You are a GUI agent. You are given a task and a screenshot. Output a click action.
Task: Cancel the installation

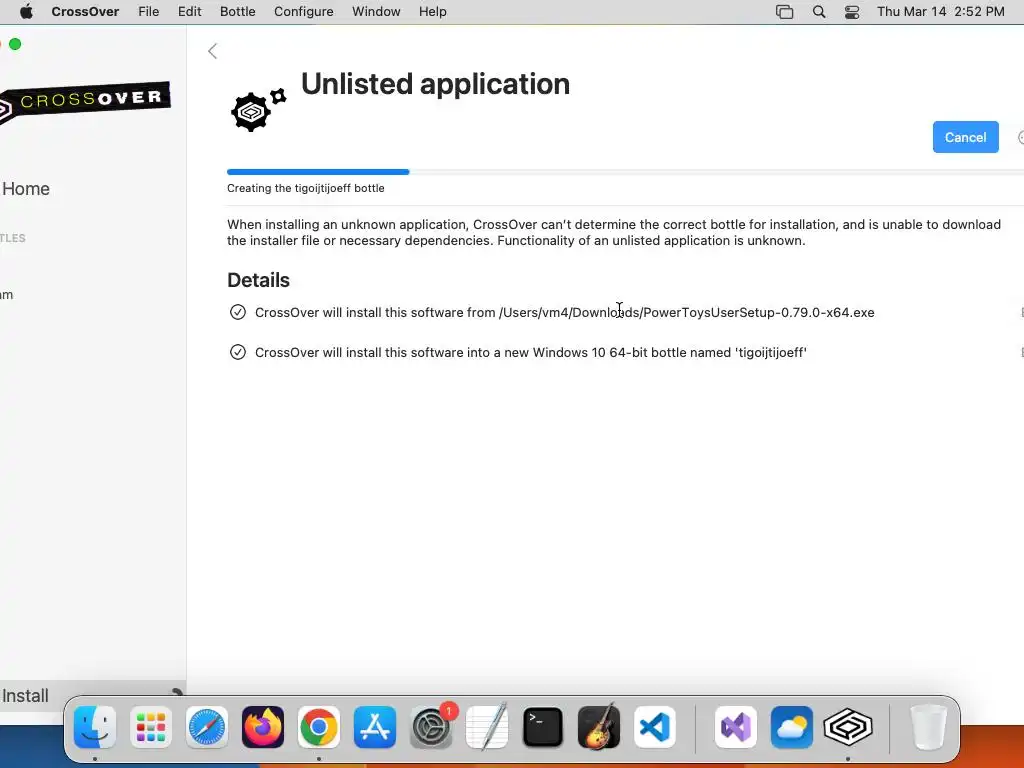tap(965, 137)
